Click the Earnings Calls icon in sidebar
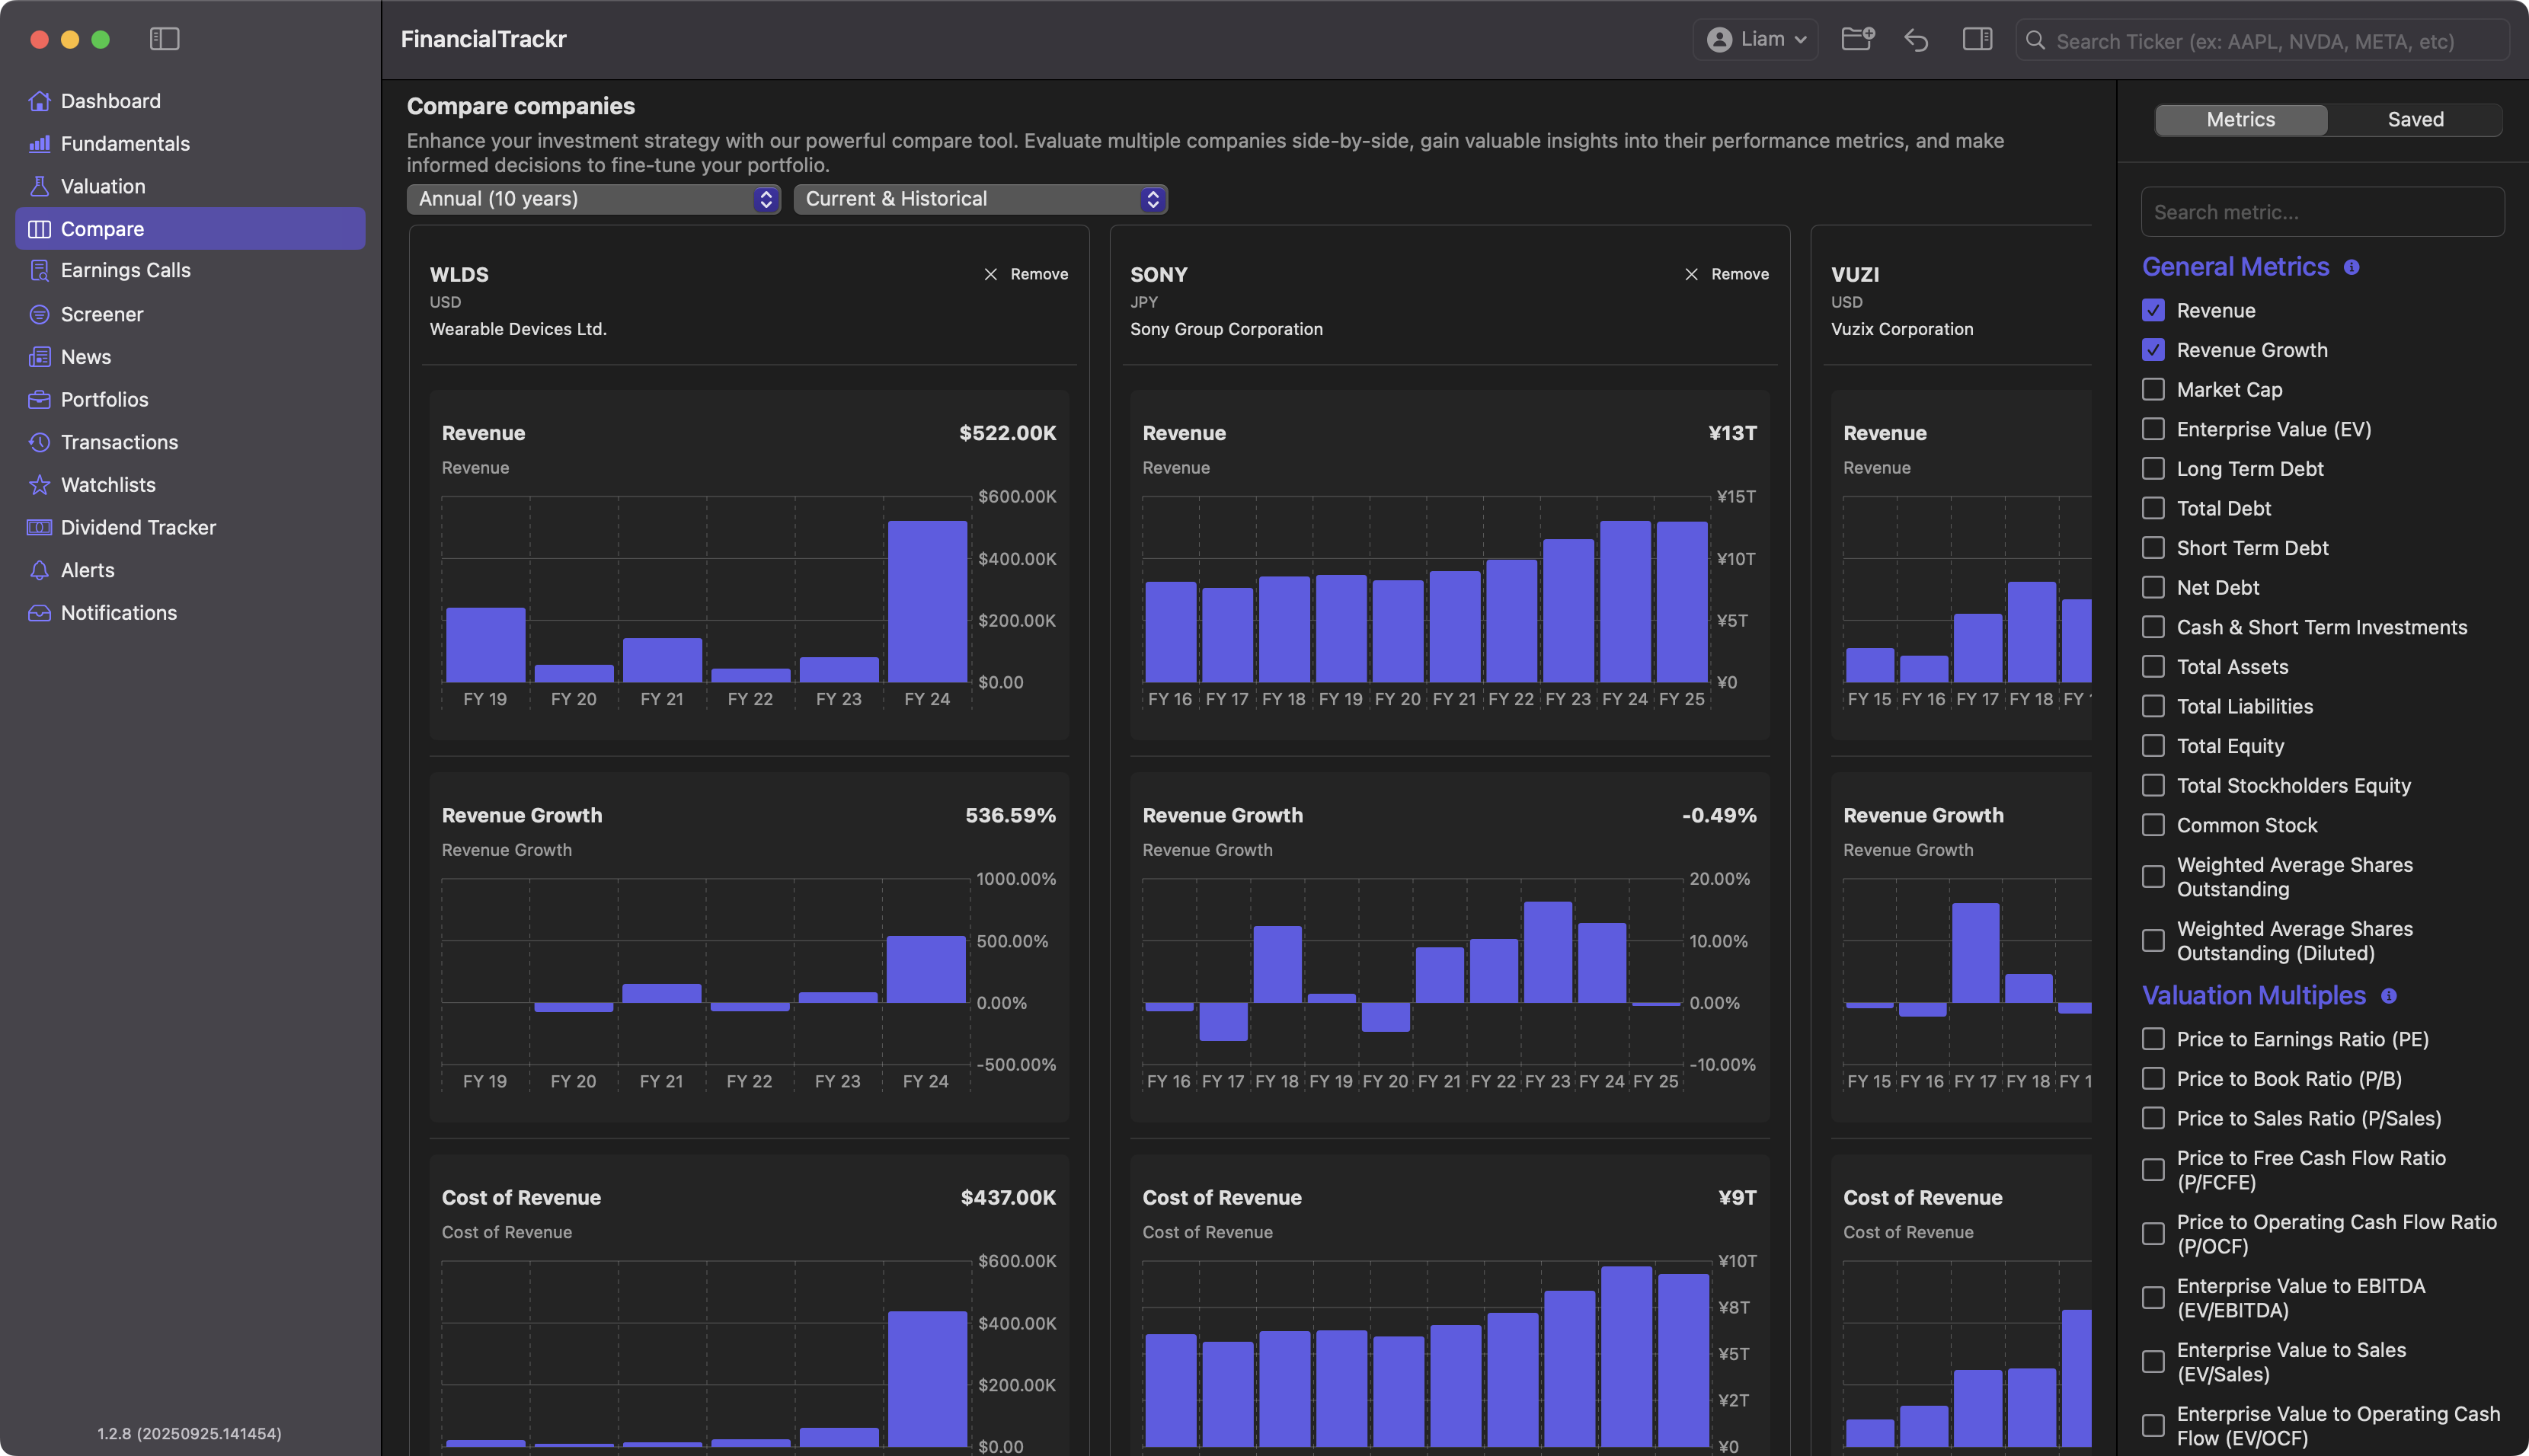The height and width of the screenshot is (1456, 2529). (39, 270)
